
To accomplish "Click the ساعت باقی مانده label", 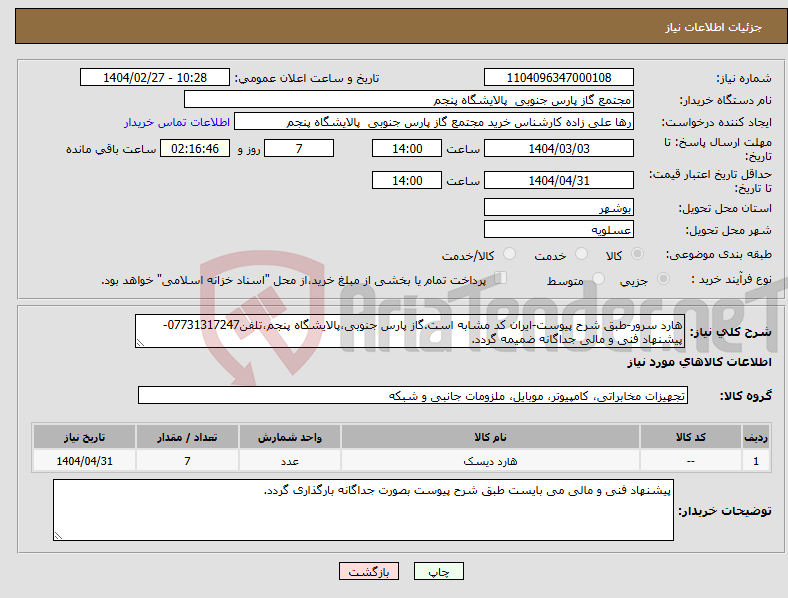I will click(111, 149).
